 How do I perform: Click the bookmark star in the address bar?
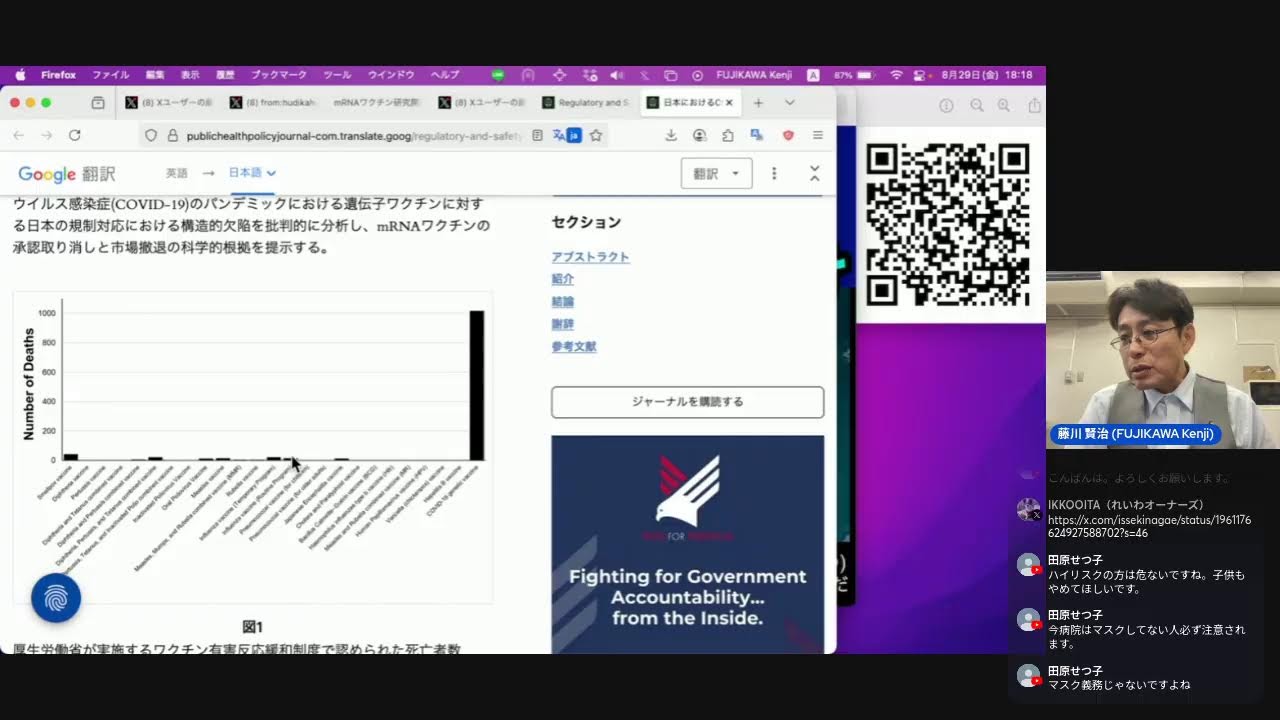pyautogui.click(x=596, y=135)
